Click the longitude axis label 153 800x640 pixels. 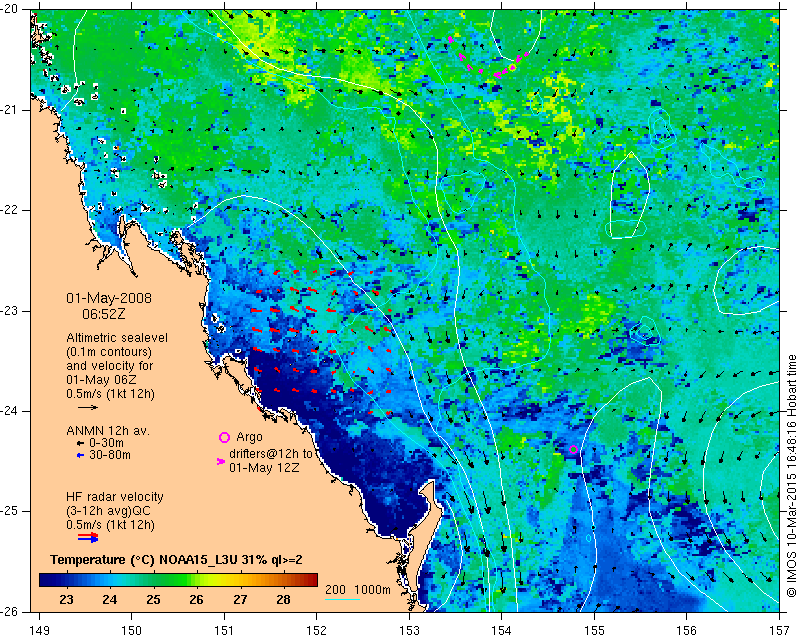click(409, 630)
